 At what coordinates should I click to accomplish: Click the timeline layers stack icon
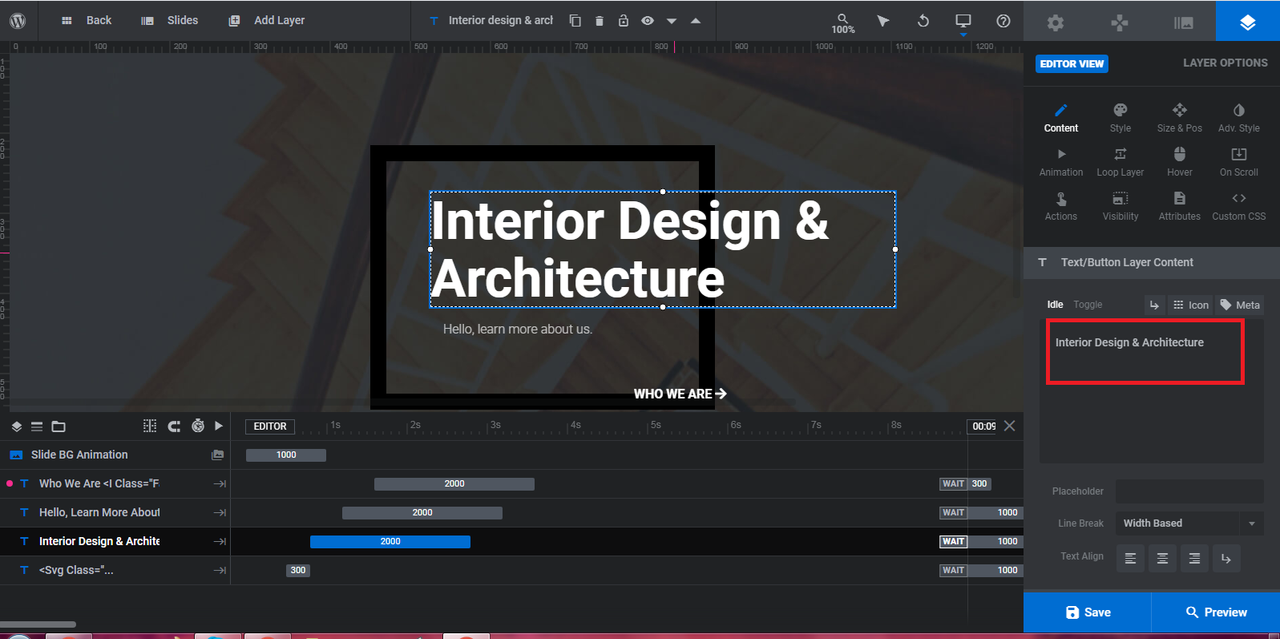point(17,426)
